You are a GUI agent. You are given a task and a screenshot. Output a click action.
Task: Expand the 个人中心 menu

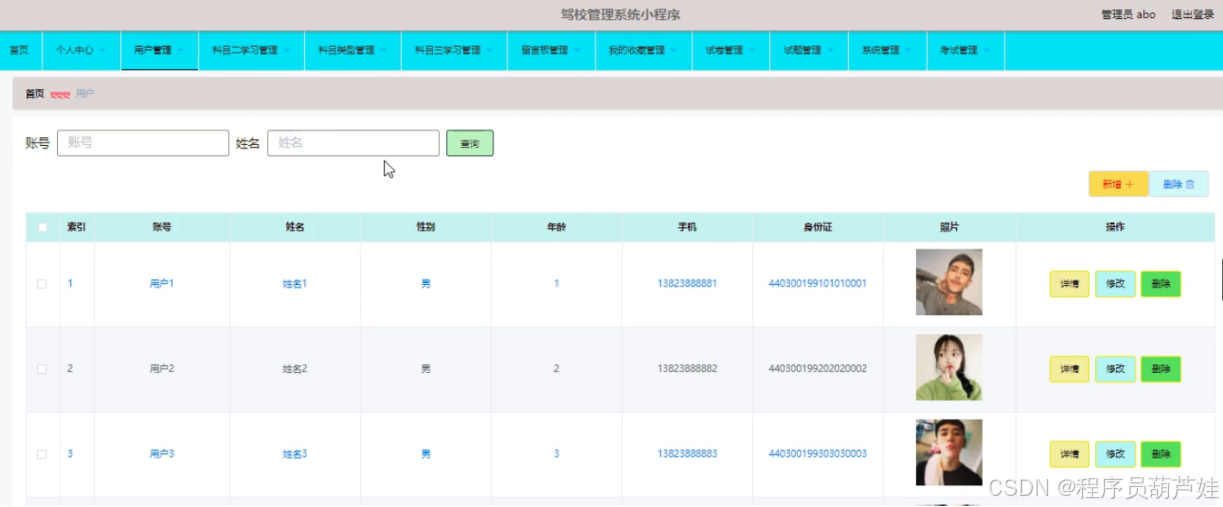tap(82, 50)
